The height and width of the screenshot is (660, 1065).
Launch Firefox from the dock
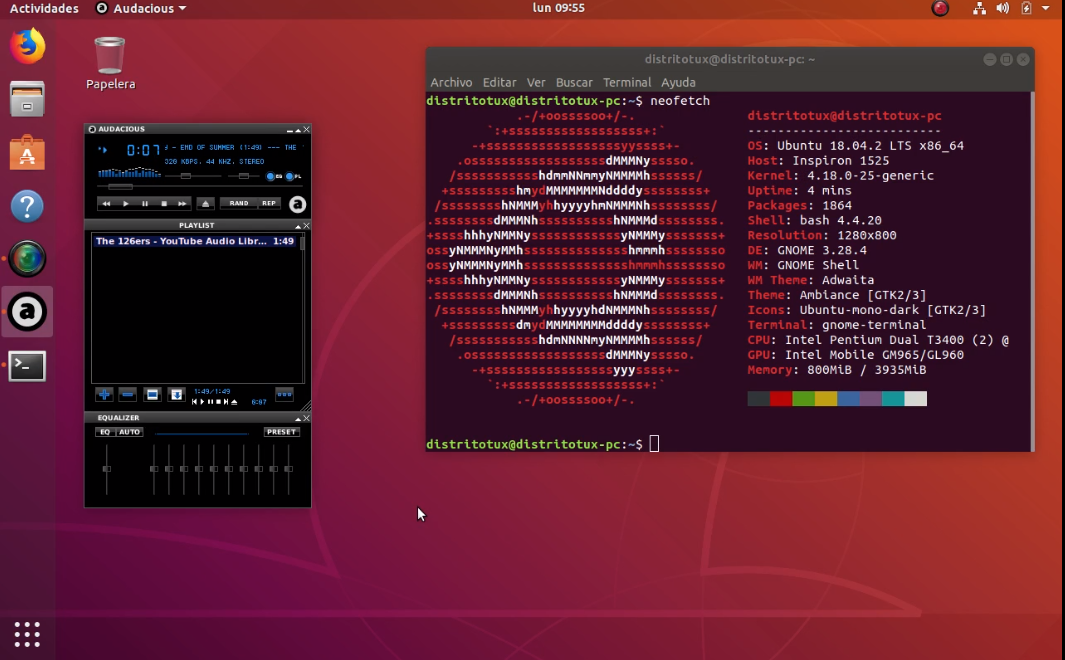point(27,46)
